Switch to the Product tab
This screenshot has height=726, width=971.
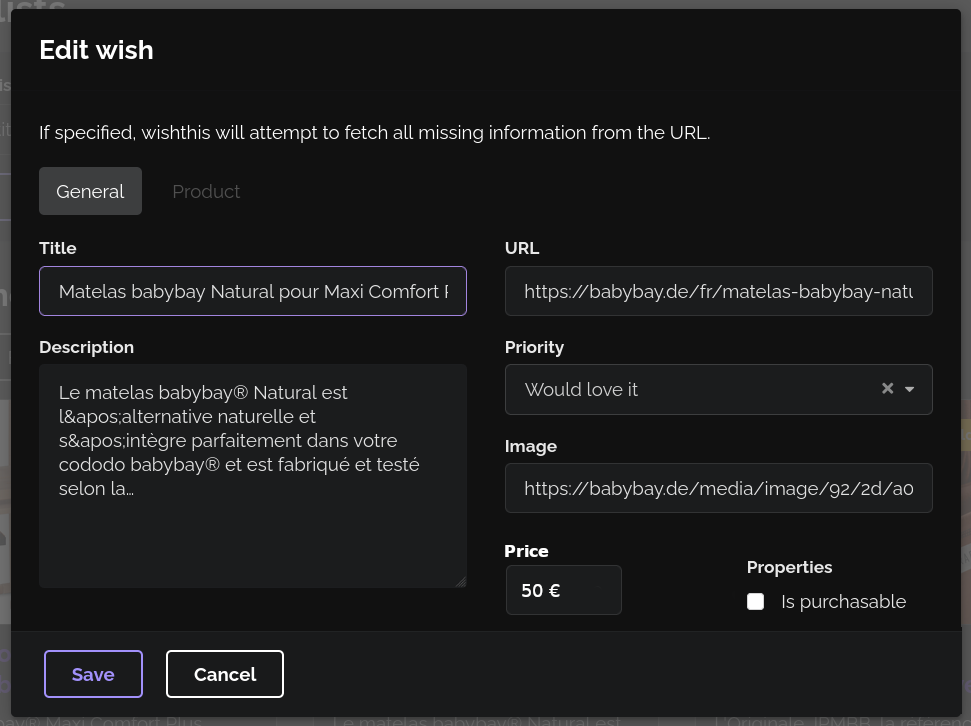206,191
